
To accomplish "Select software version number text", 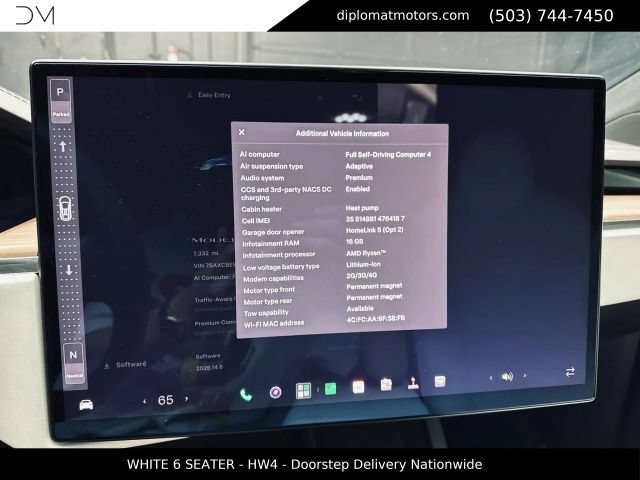I will tap(209, 367).
